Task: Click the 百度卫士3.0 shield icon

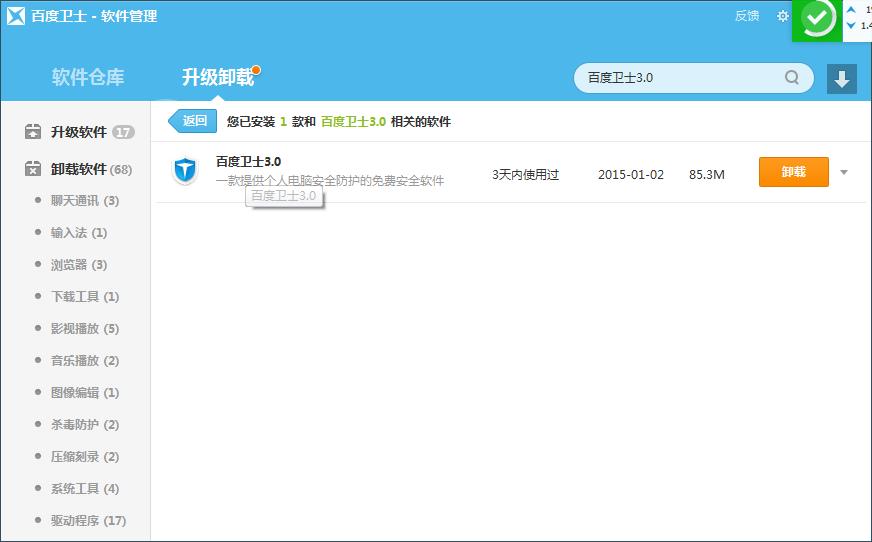Action: pyautogui.click(x=185, y=170)
